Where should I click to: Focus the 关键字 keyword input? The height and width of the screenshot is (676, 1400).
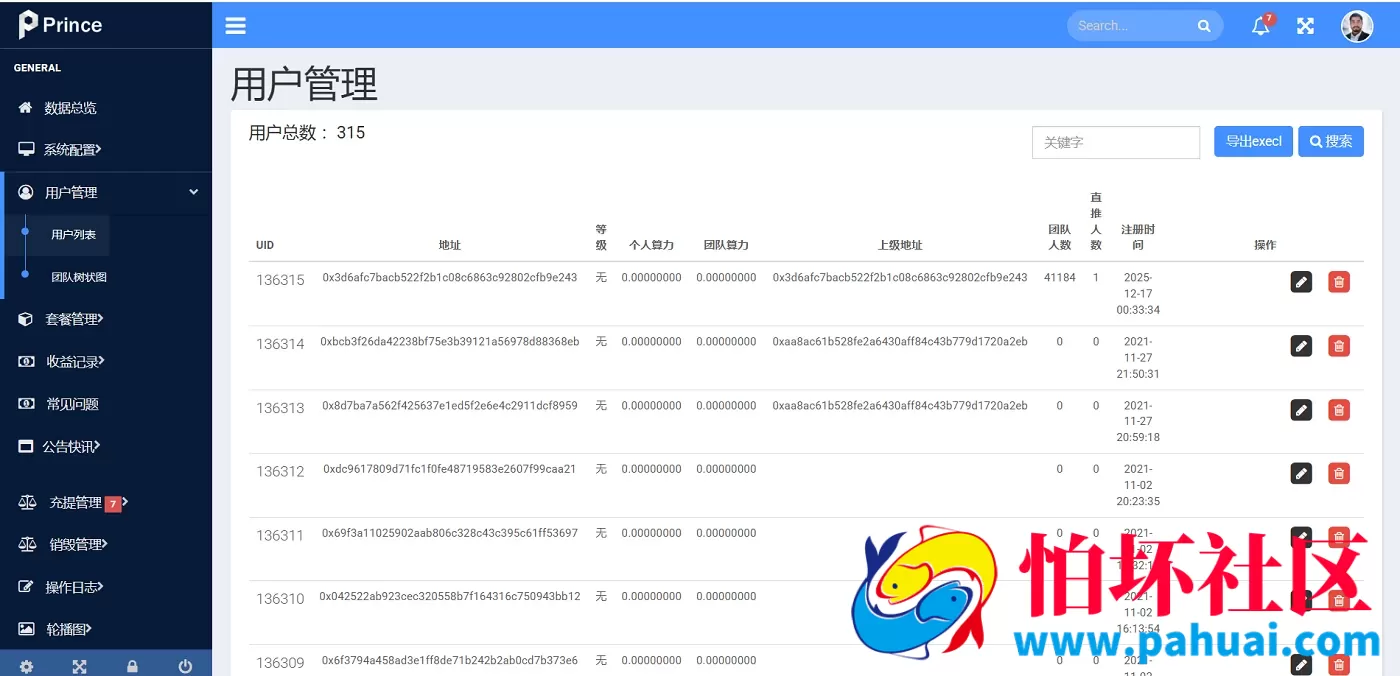1116,142
